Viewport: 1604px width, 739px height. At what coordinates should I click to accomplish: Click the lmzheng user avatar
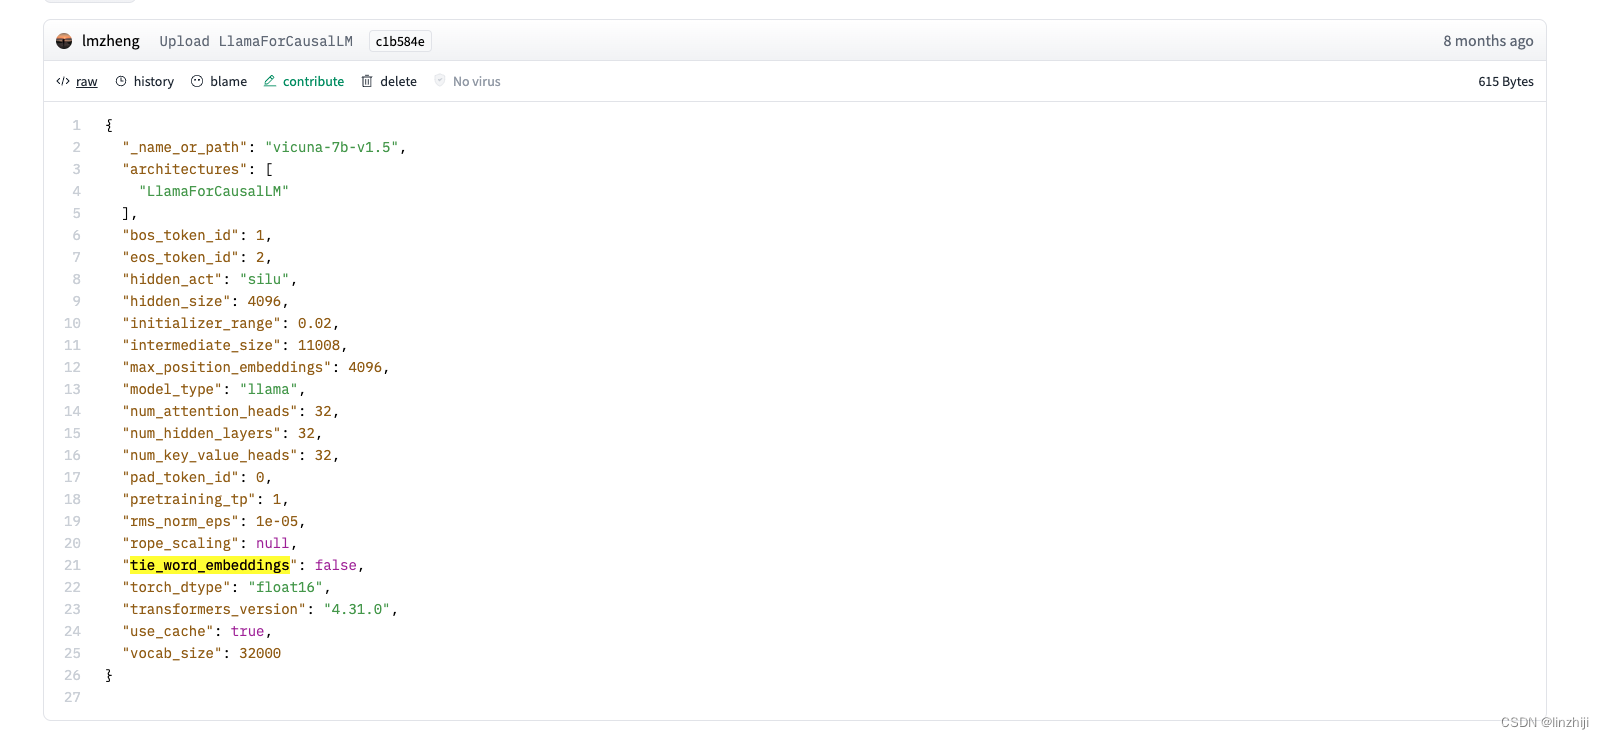pyautogui.click(x=64, y=41)
